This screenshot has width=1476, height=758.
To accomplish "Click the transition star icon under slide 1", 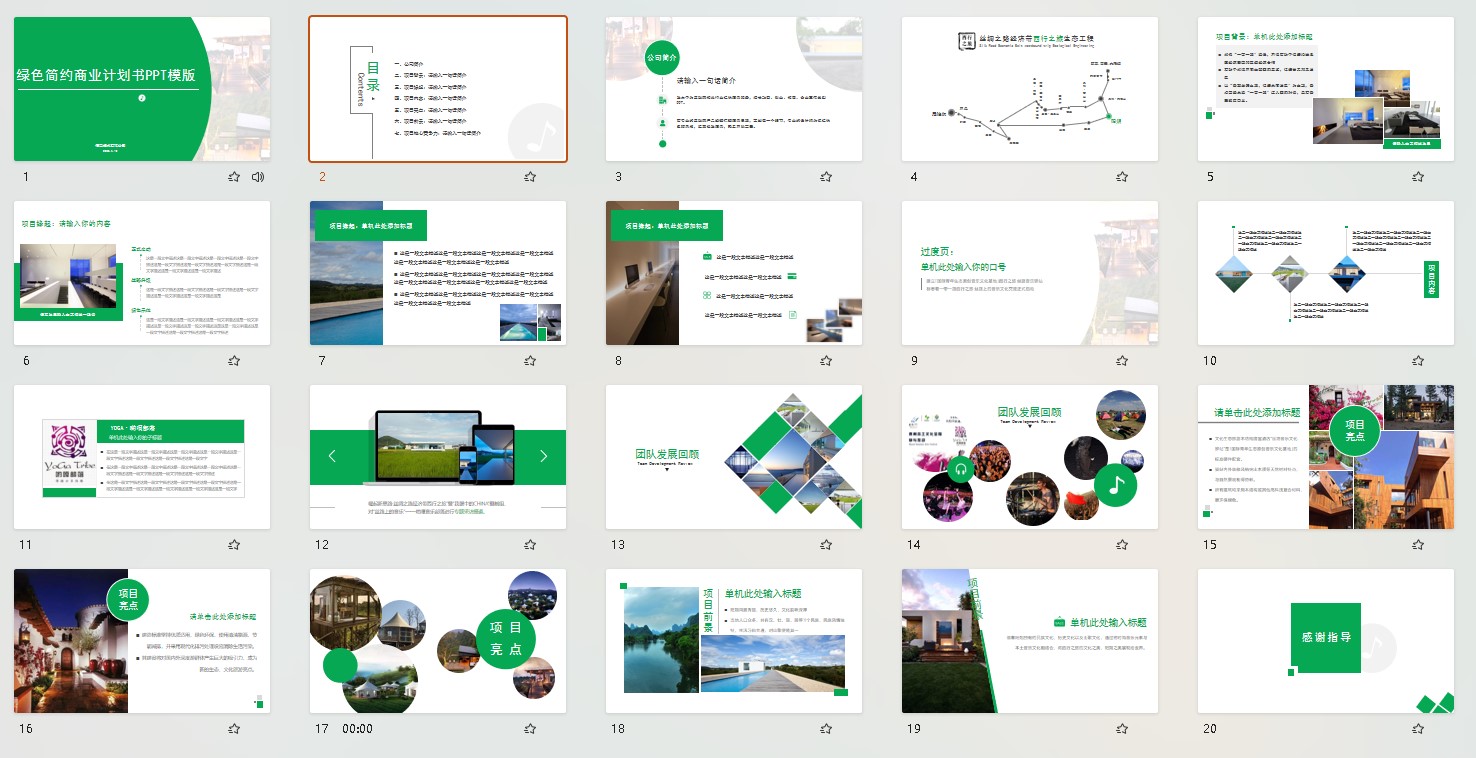I will (234, 177).
